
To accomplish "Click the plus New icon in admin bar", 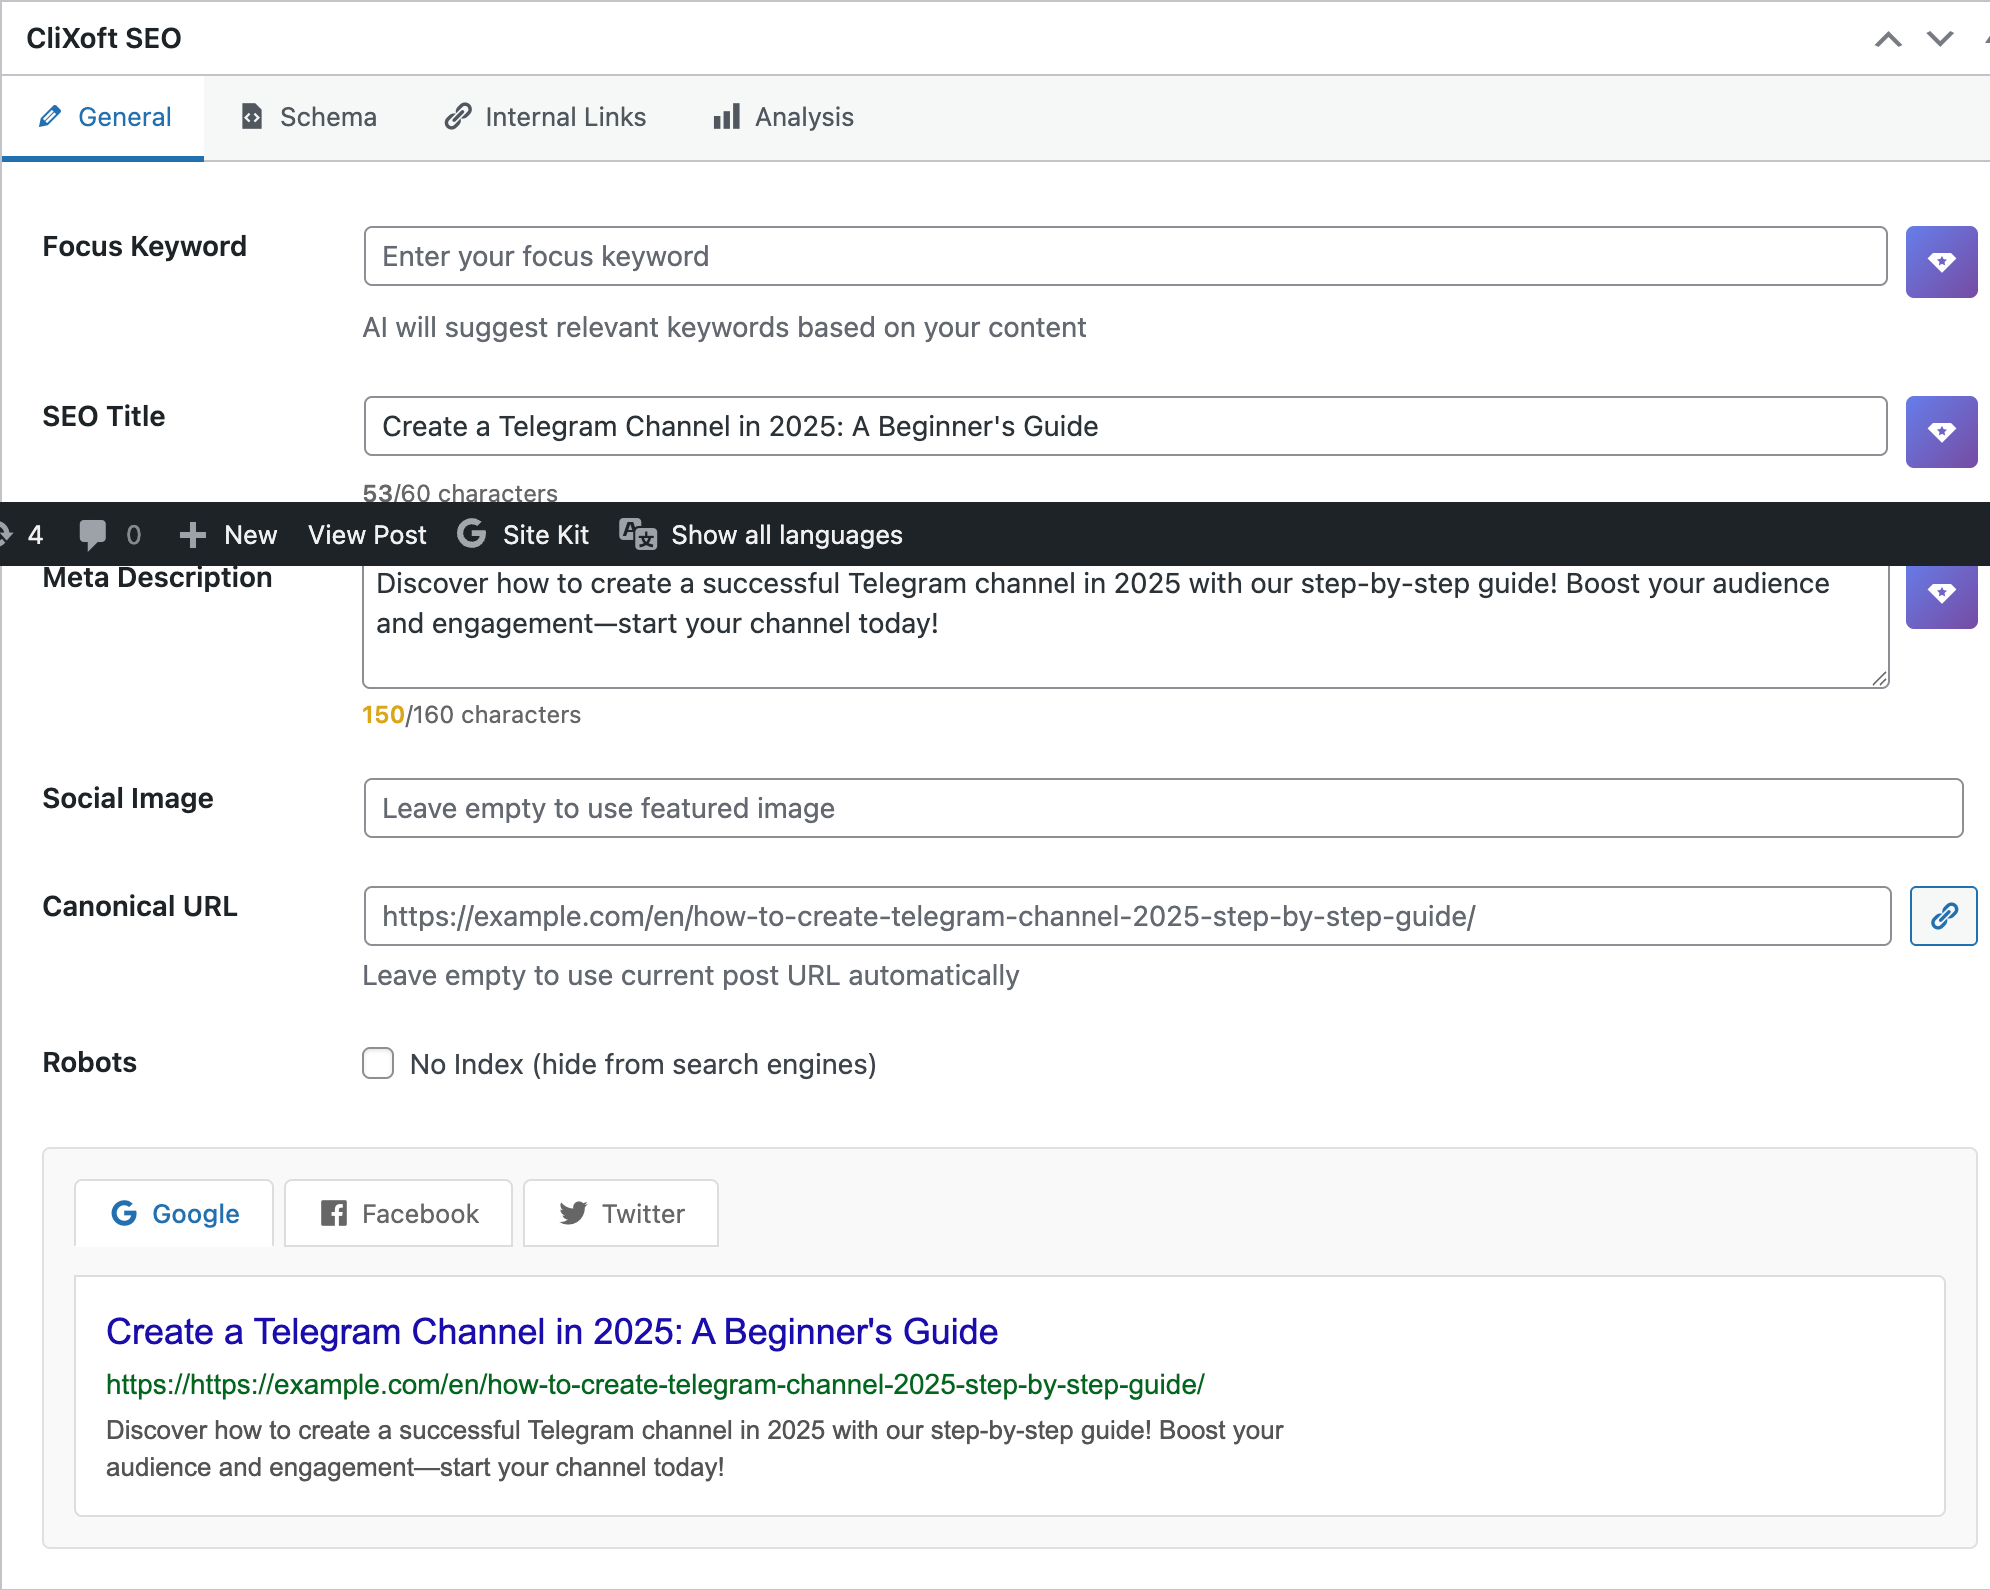I will pos(192,535).
